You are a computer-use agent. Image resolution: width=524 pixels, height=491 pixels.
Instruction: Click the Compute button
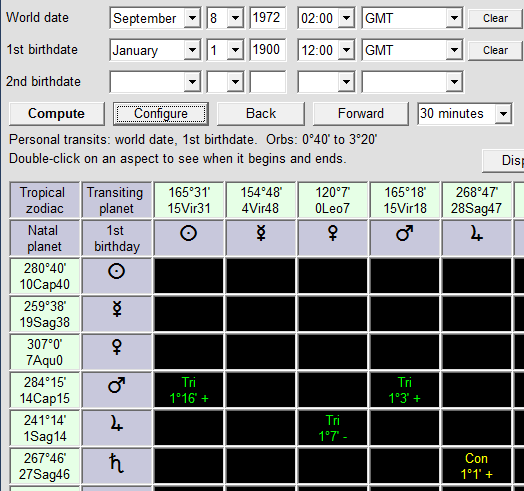[57, 114]
